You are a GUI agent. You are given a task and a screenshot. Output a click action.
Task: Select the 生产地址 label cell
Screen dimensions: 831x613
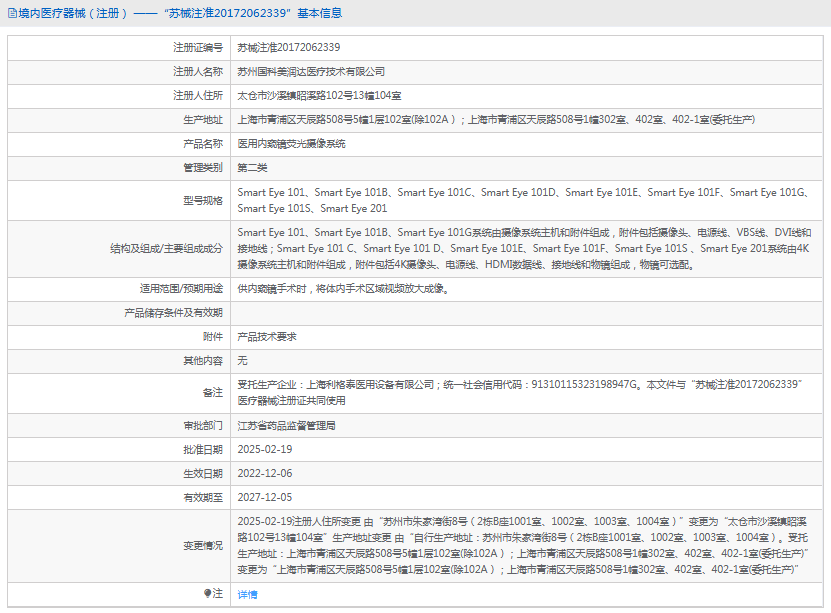tap(119, 120)
